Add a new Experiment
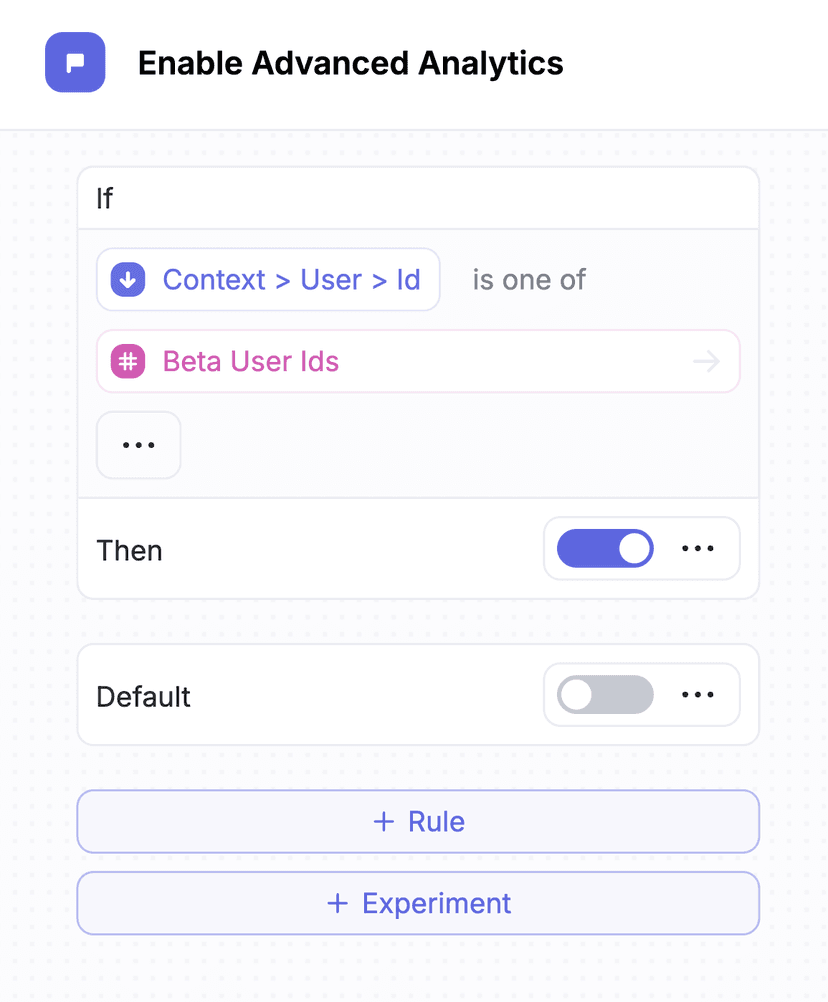 click(418, 903)
